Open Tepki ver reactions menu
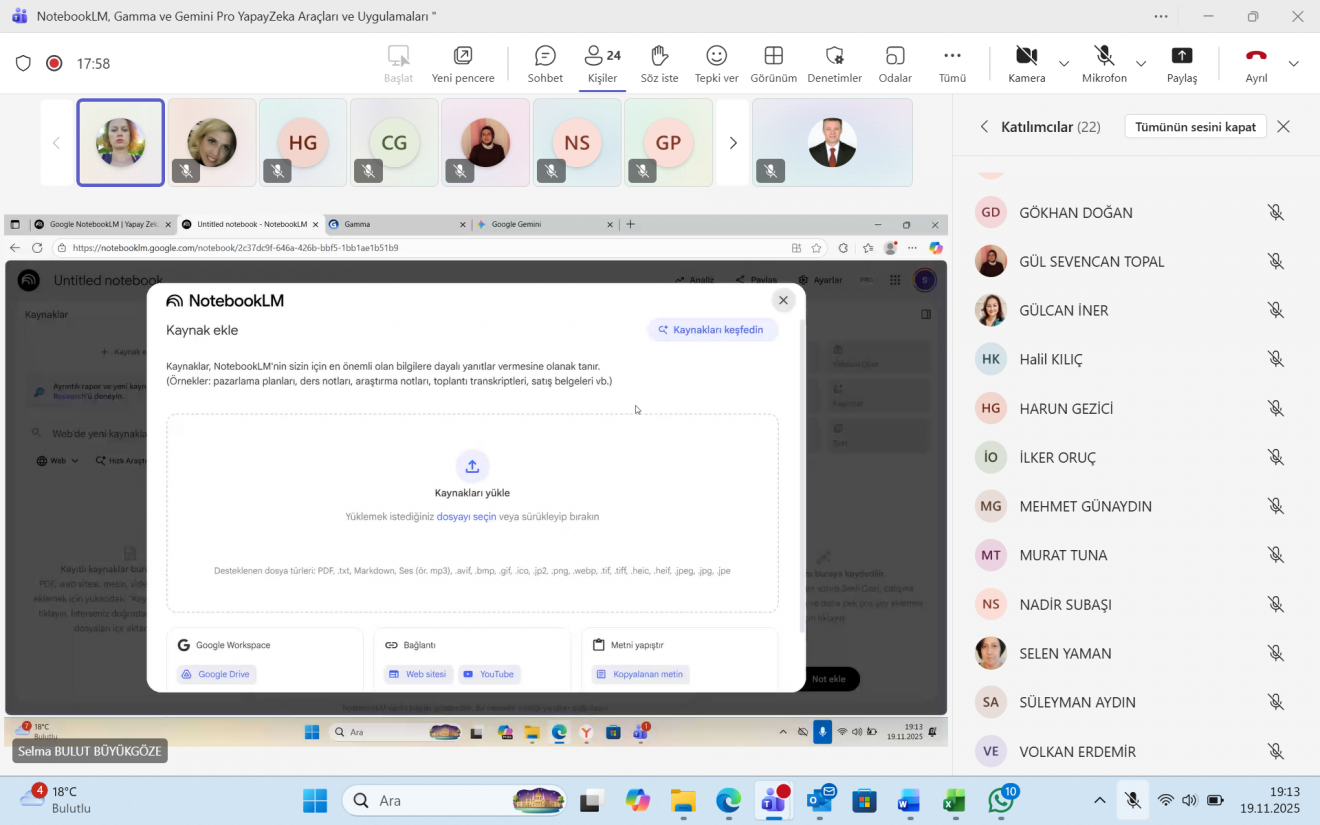 point(716,64)
